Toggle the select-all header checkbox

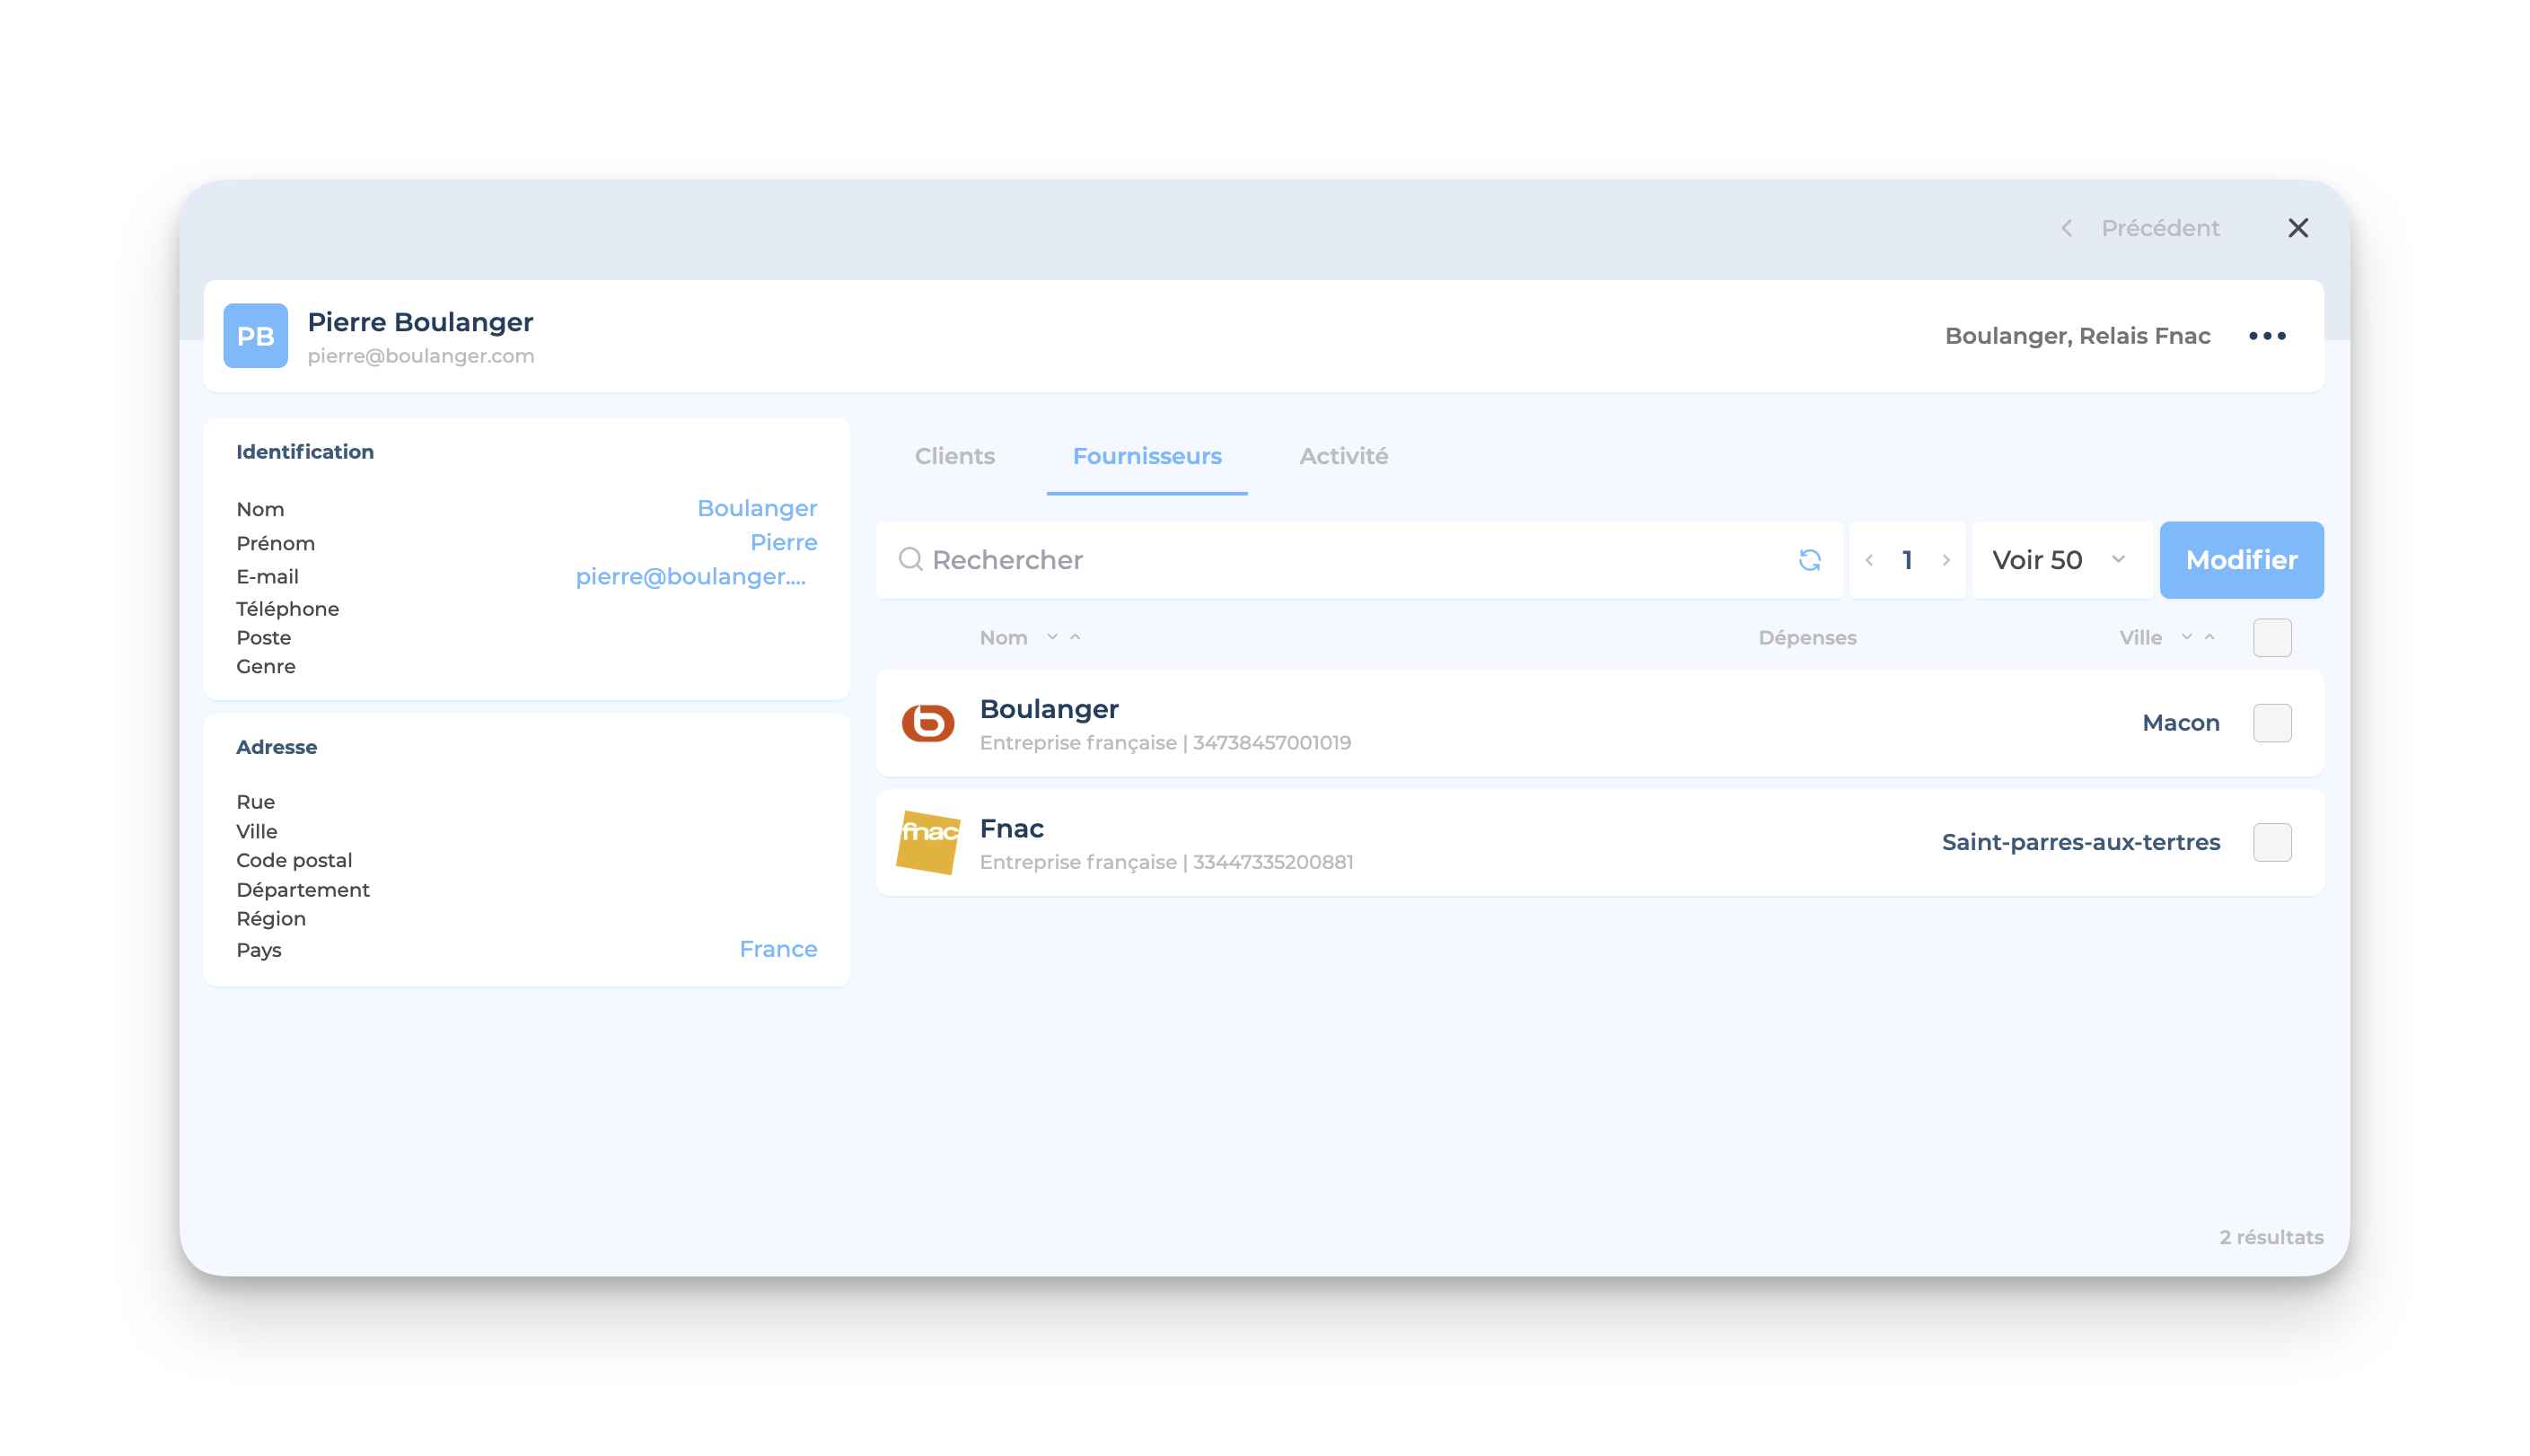(2272, 638)
